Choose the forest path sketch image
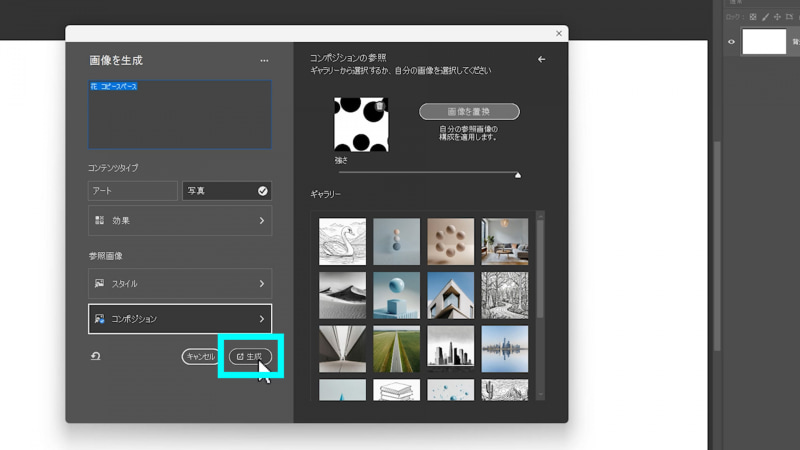Screen dimensions: 800x450 click(x=505, y=295)
